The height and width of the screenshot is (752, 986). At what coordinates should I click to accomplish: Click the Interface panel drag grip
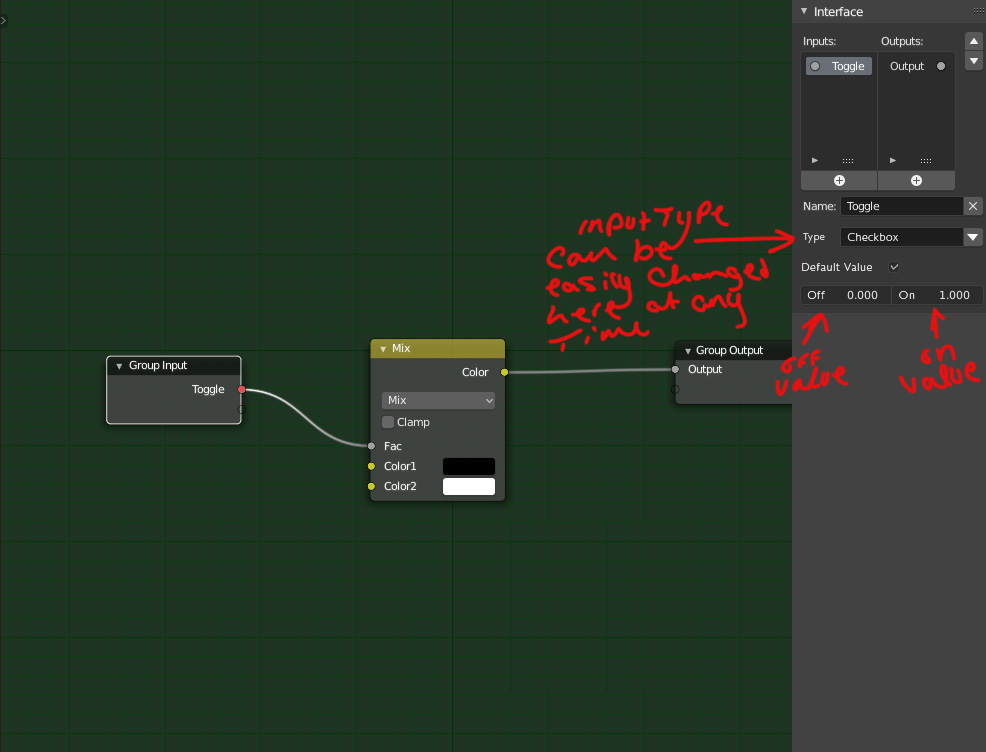click(x=978, y=11)
